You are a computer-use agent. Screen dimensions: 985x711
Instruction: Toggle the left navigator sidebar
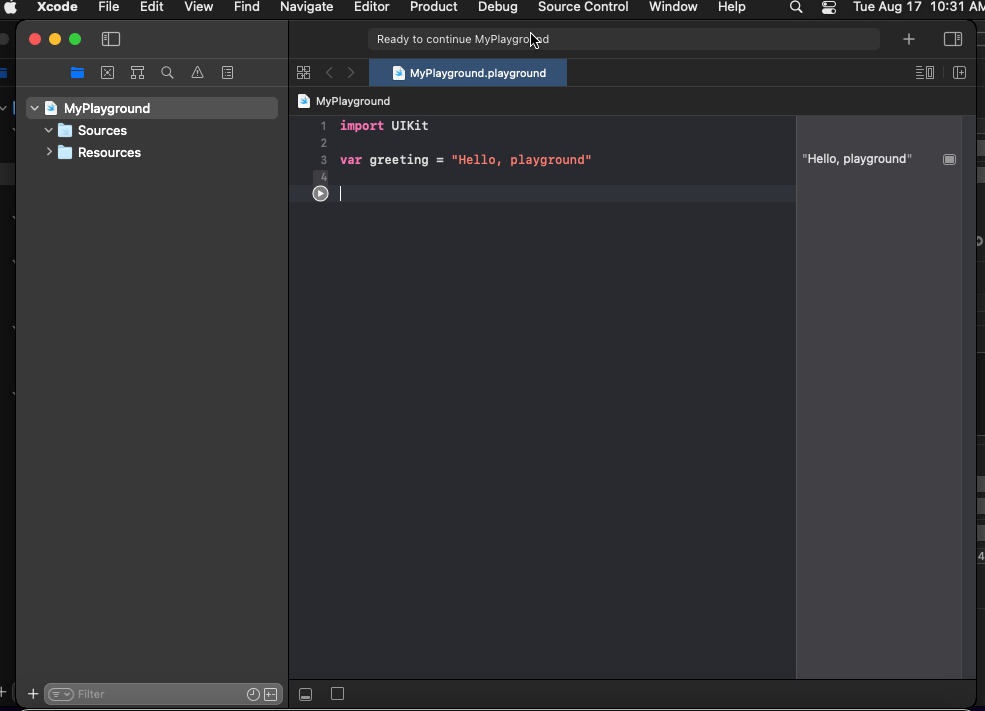click(x=111, y=39)
